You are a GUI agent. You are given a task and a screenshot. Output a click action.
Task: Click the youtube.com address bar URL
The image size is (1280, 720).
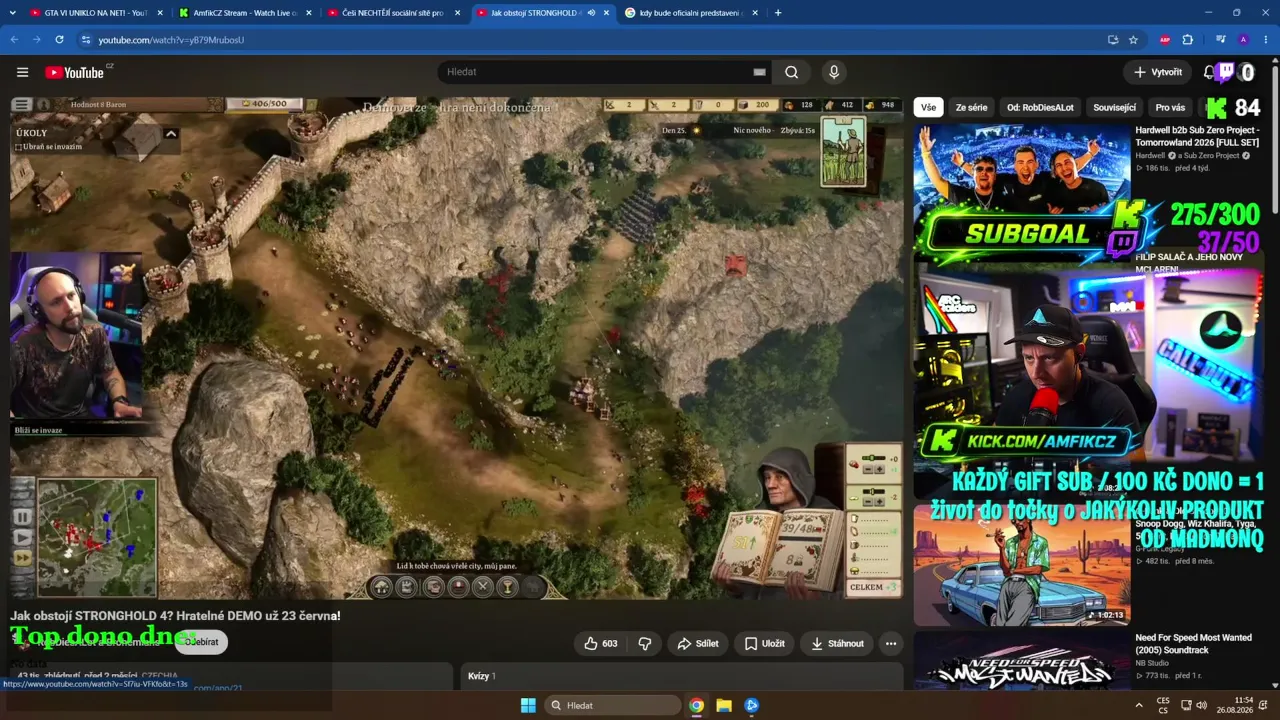[x=171, y=40]
